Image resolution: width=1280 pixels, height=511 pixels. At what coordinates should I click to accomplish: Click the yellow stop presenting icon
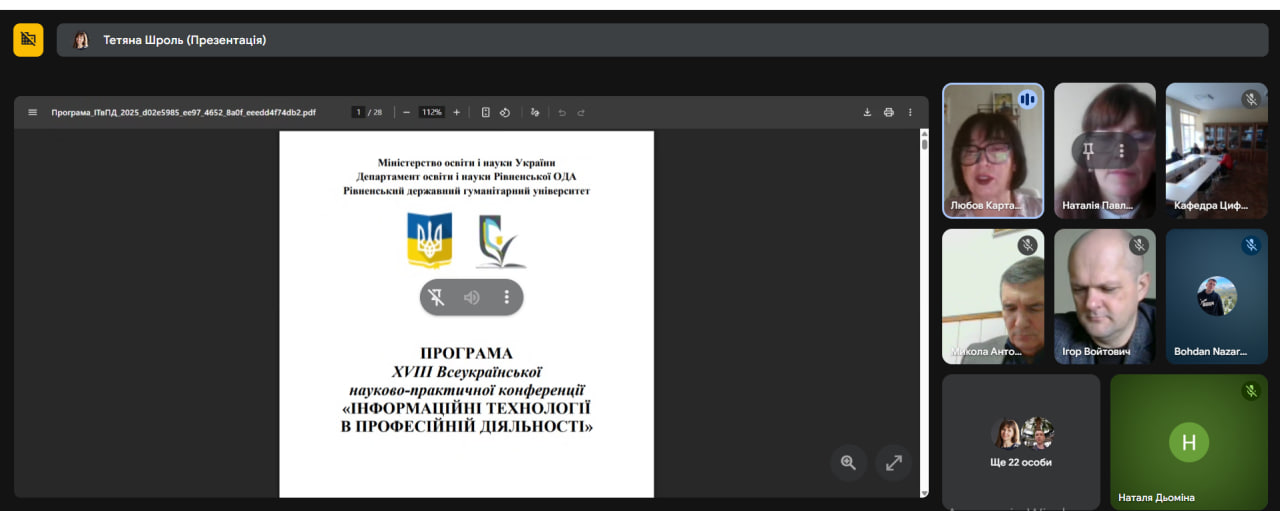[28, 40]
